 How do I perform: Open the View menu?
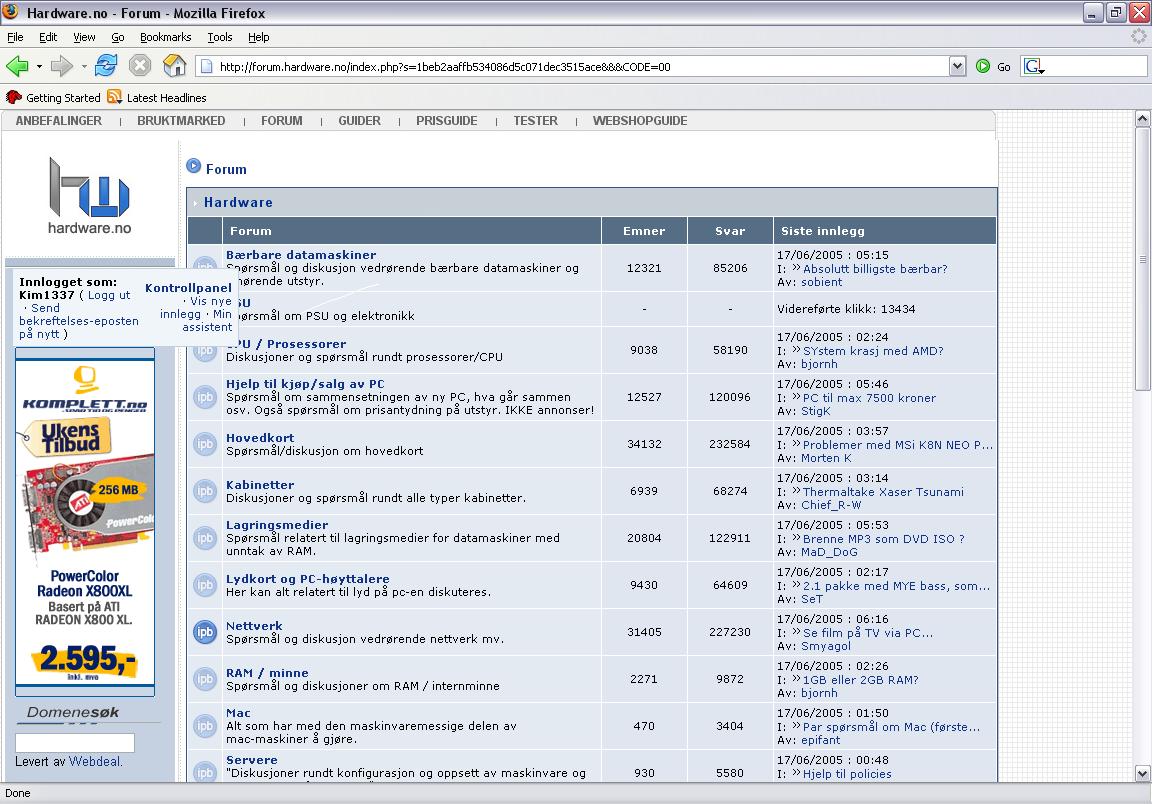click(x=84, y=37)
